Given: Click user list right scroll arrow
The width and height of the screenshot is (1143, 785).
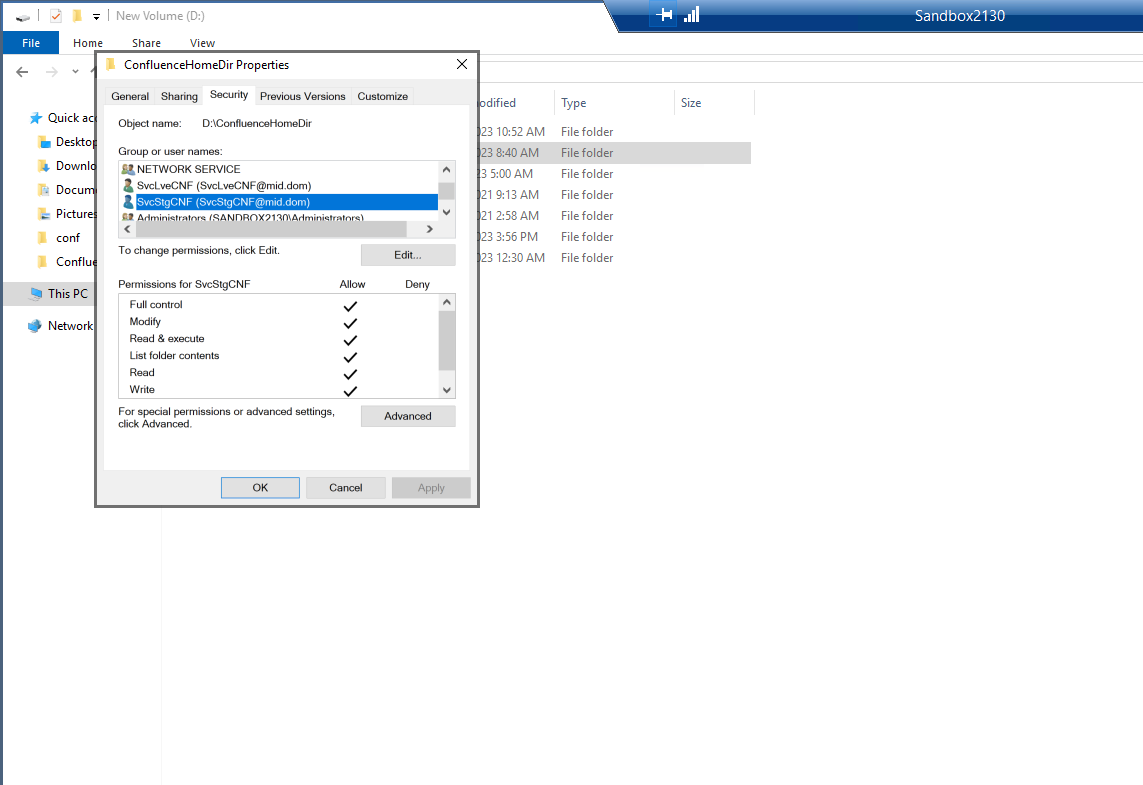Looking at the screenshot, I should pyautogui.click(x=430, y=229).
